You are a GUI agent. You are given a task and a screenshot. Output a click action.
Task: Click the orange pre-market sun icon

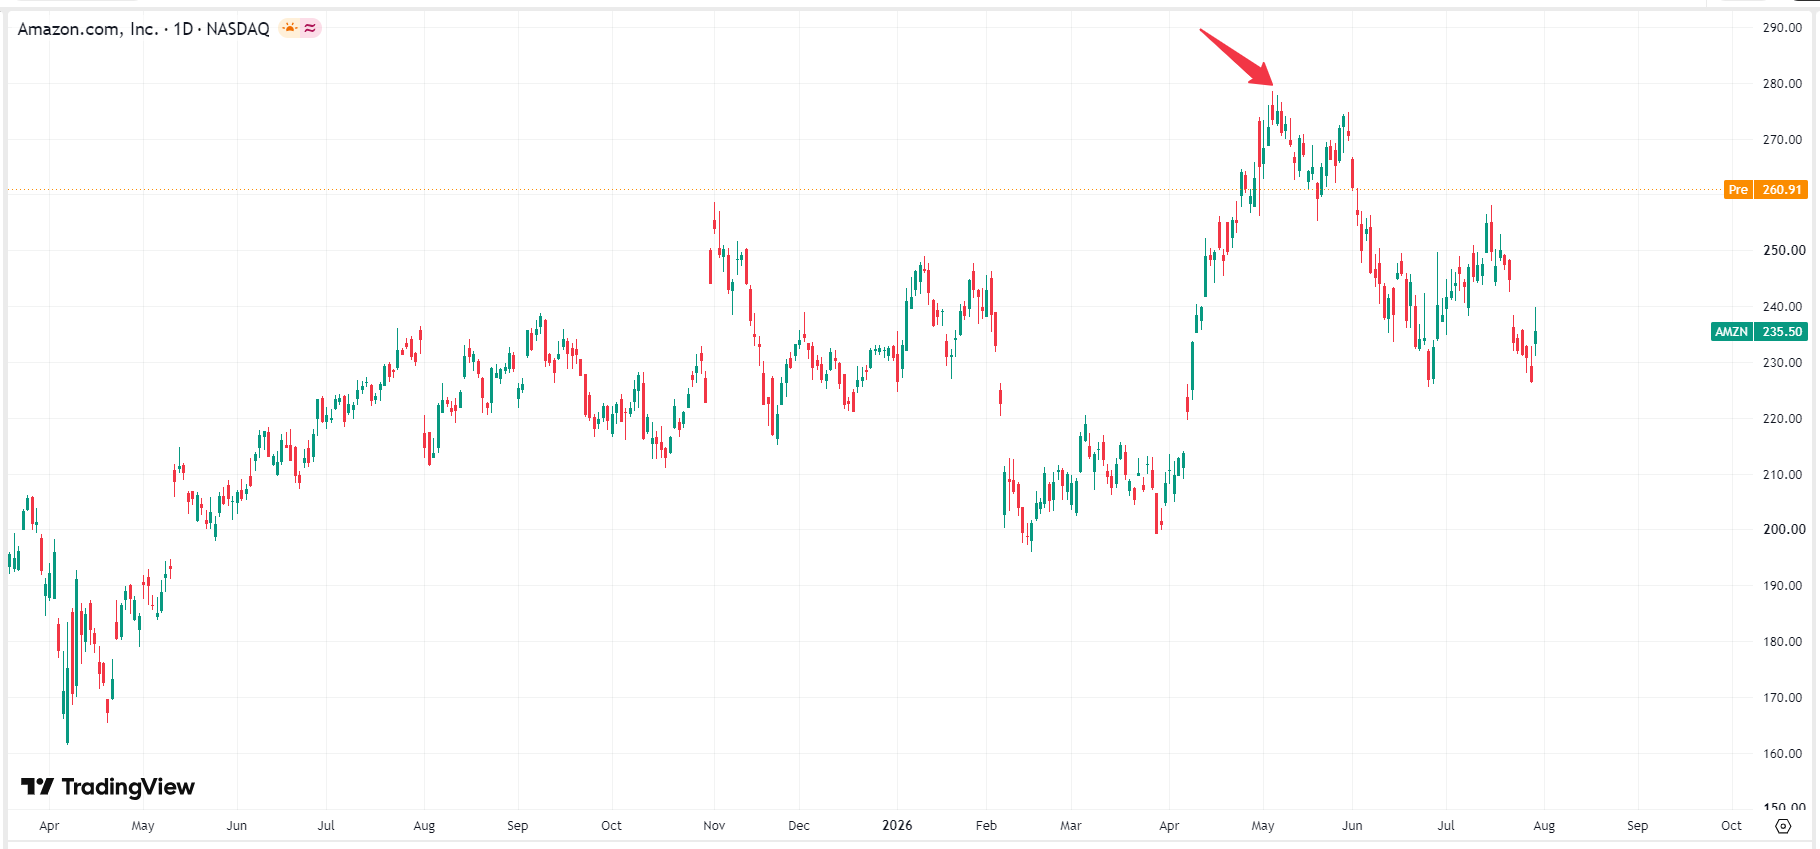pyautogui.click(x=289, y=28)
